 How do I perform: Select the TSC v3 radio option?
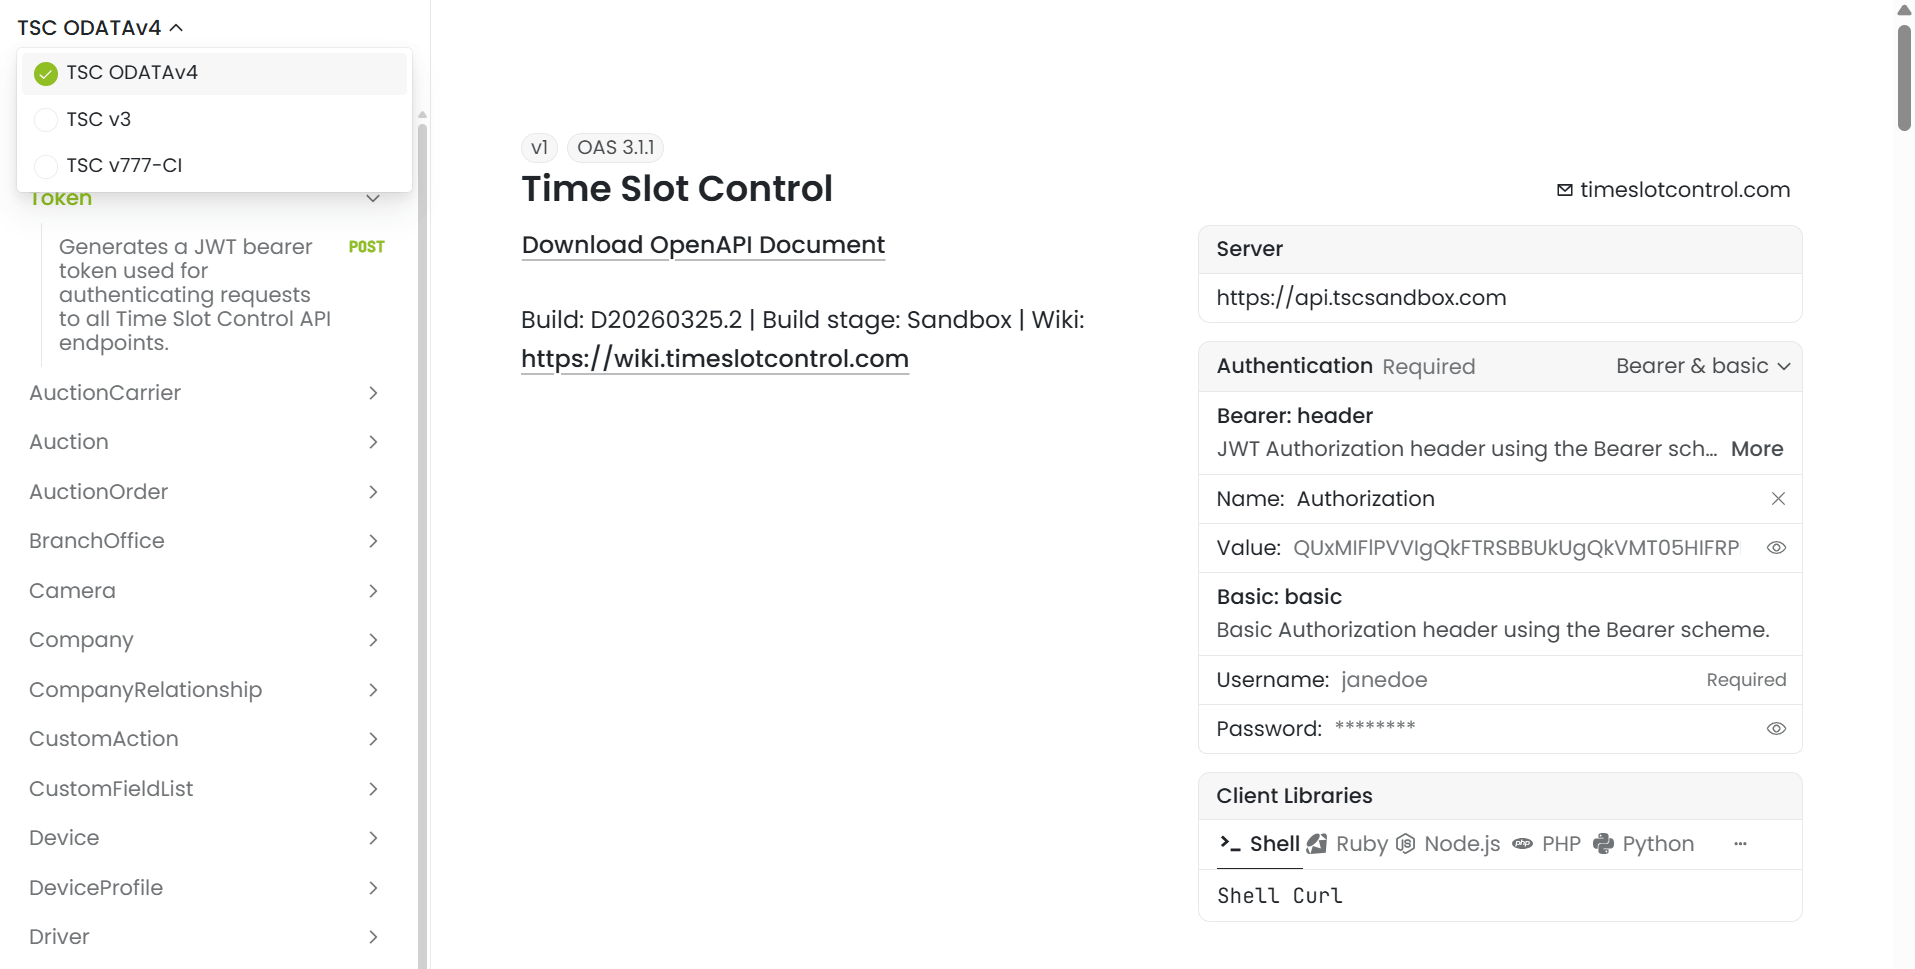pos(46,120)
